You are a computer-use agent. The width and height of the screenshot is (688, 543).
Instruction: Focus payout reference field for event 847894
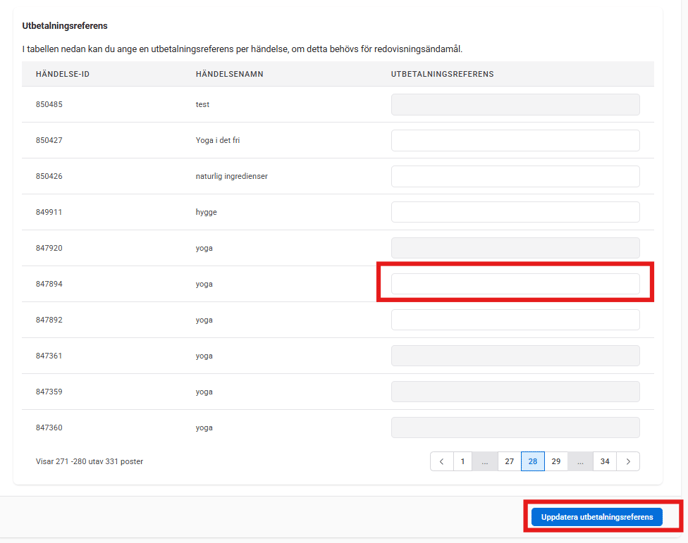tap(515, 284)
